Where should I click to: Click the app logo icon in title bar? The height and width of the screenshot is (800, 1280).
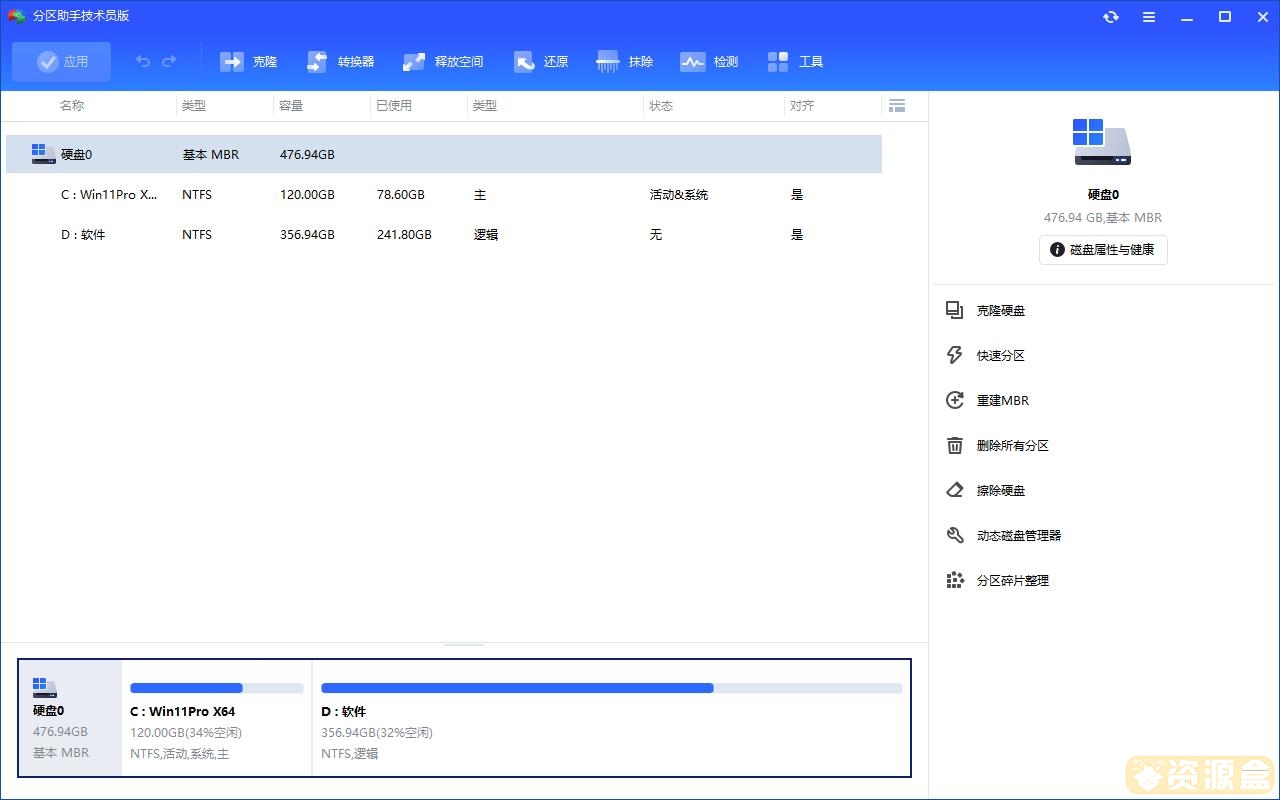tap(16, 16)
